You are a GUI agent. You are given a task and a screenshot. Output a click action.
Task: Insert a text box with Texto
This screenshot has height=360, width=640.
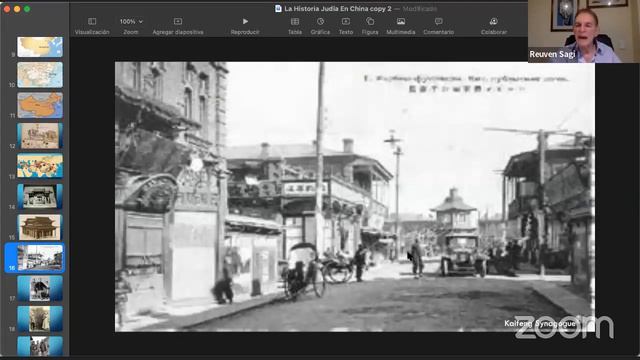(346, 26)
